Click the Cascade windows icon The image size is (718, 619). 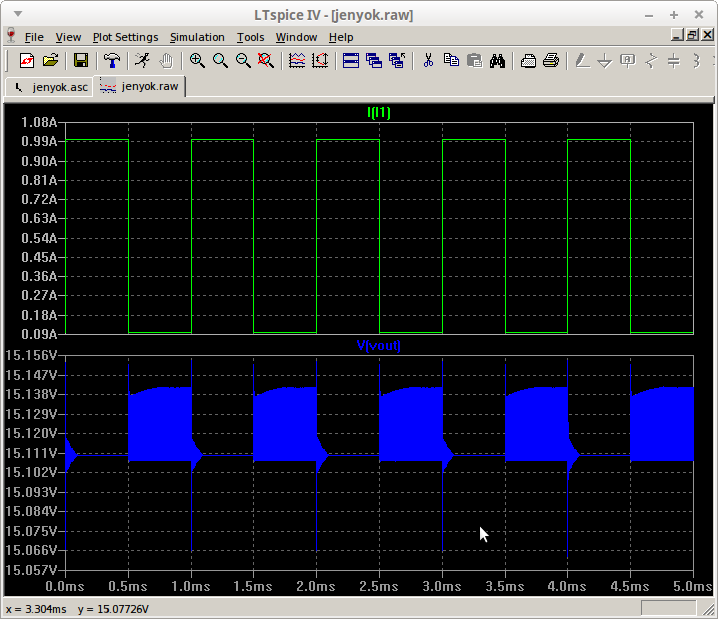point(374,60)
